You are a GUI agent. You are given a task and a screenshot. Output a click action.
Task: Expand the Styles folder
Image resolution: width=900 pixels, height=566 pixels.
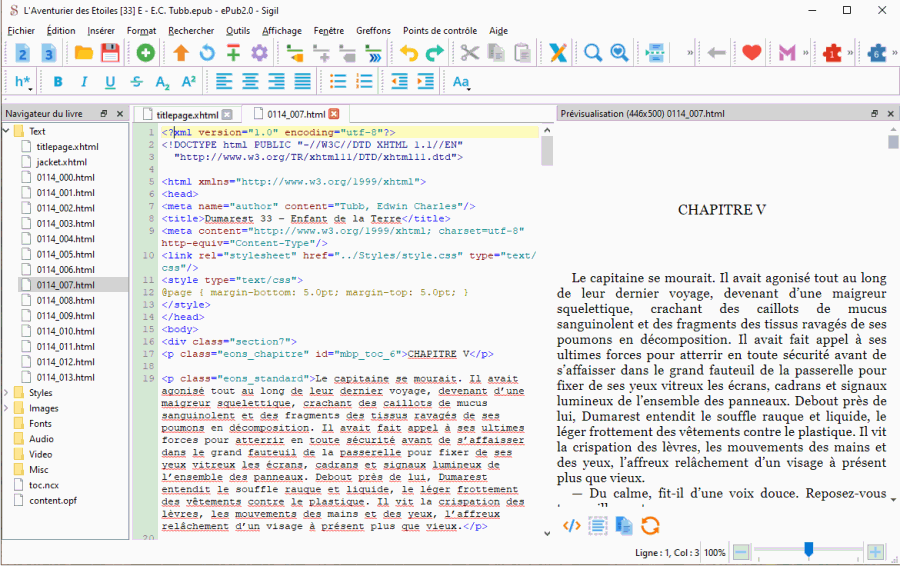6,393
